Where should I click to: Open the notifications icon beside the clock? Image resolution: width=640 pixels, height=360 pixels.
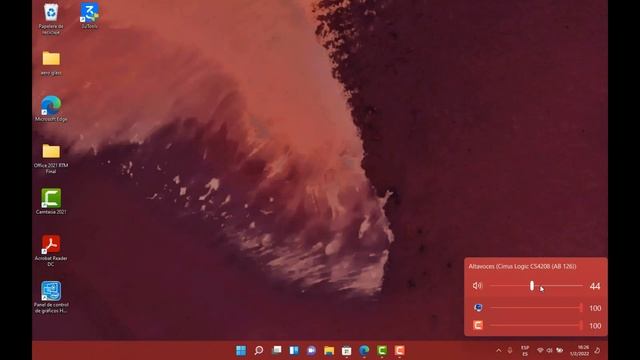coord(597,350)
